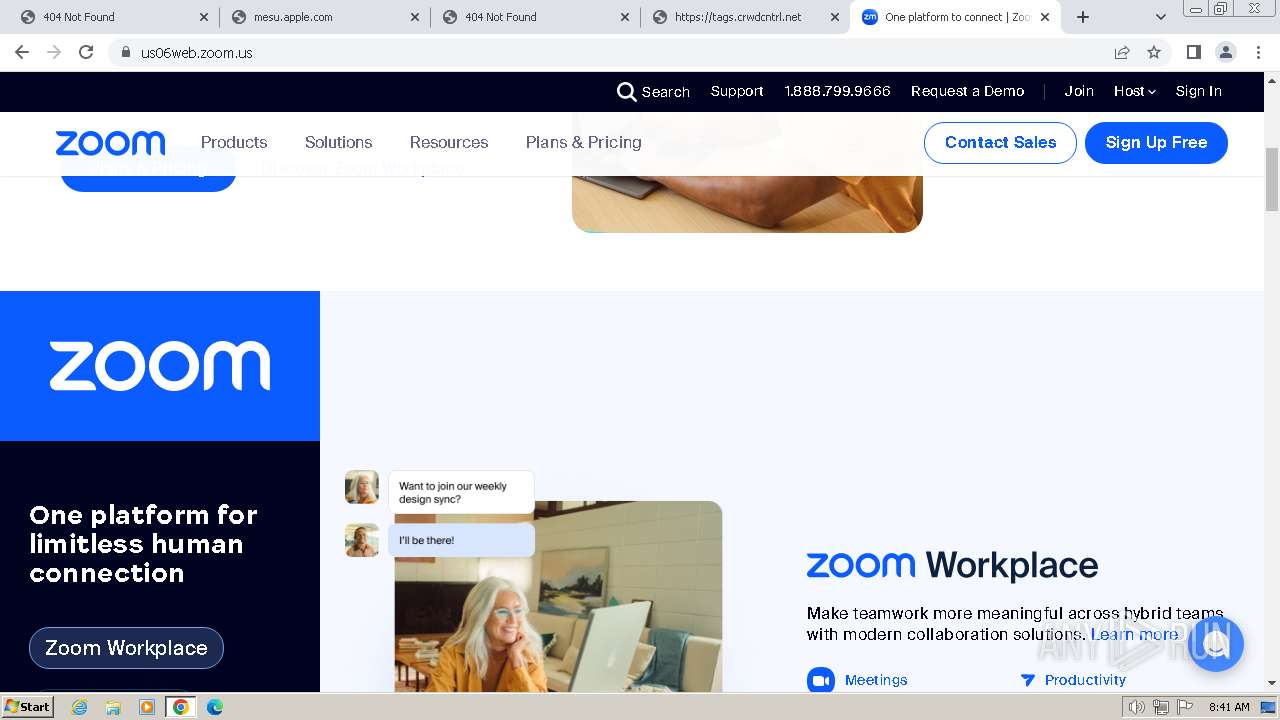The height and width of the screenshot is (720, 1280).
Task: Click the Join link
Action: click(x=1079, y=91)
